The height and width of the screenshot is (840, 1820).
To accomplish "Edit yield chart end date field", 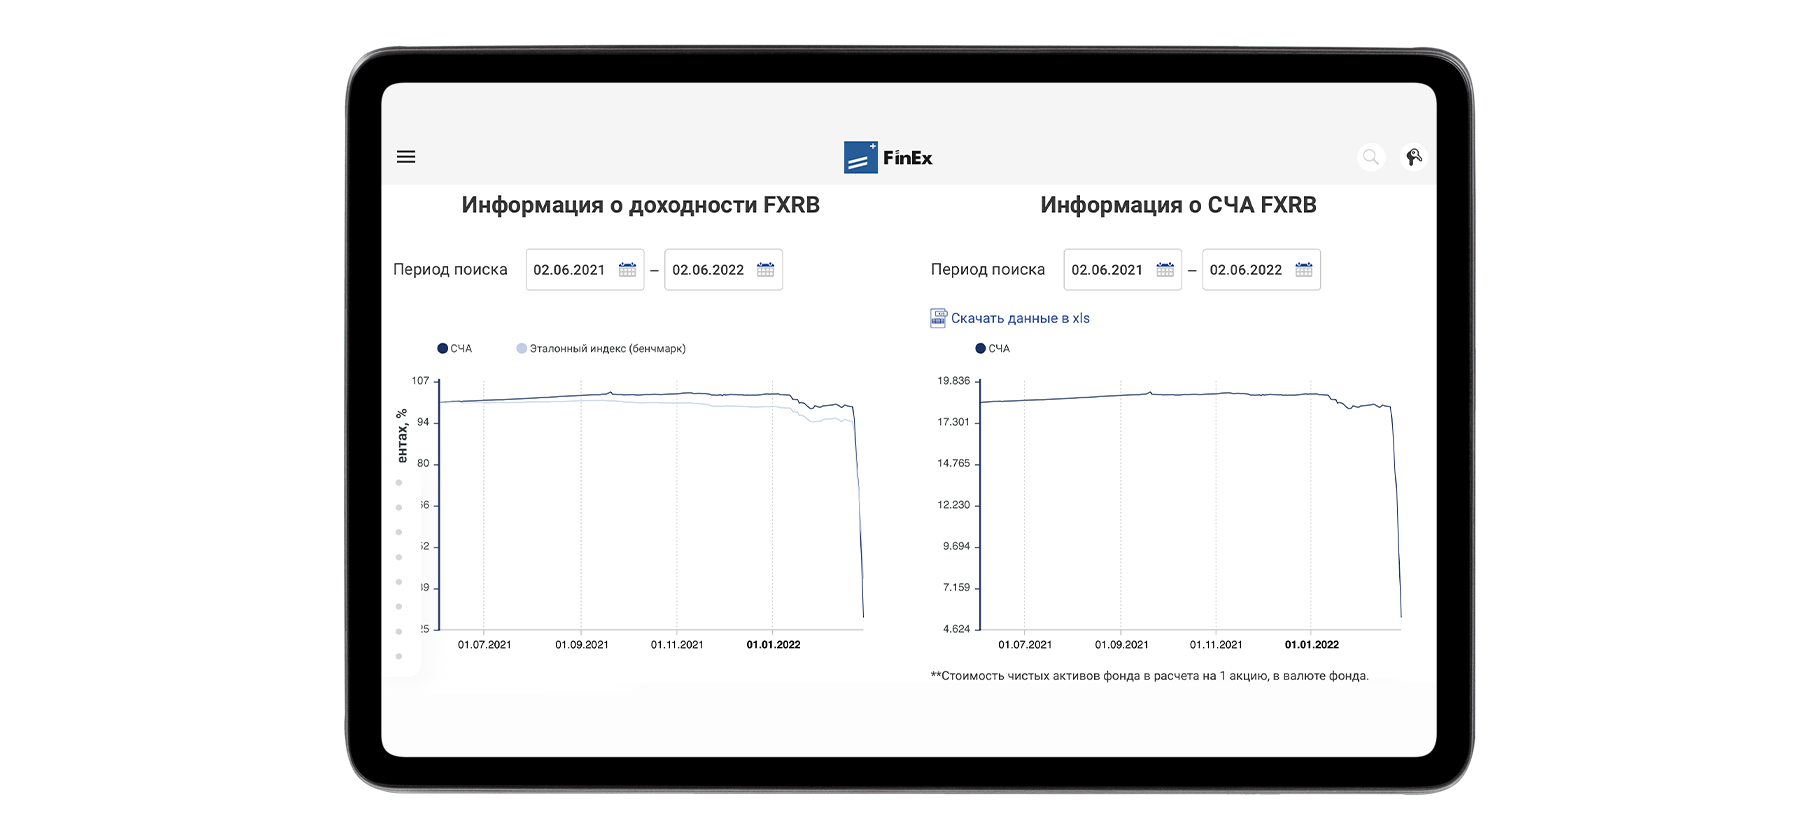I will pyautogui.click(x=723, y=270).
